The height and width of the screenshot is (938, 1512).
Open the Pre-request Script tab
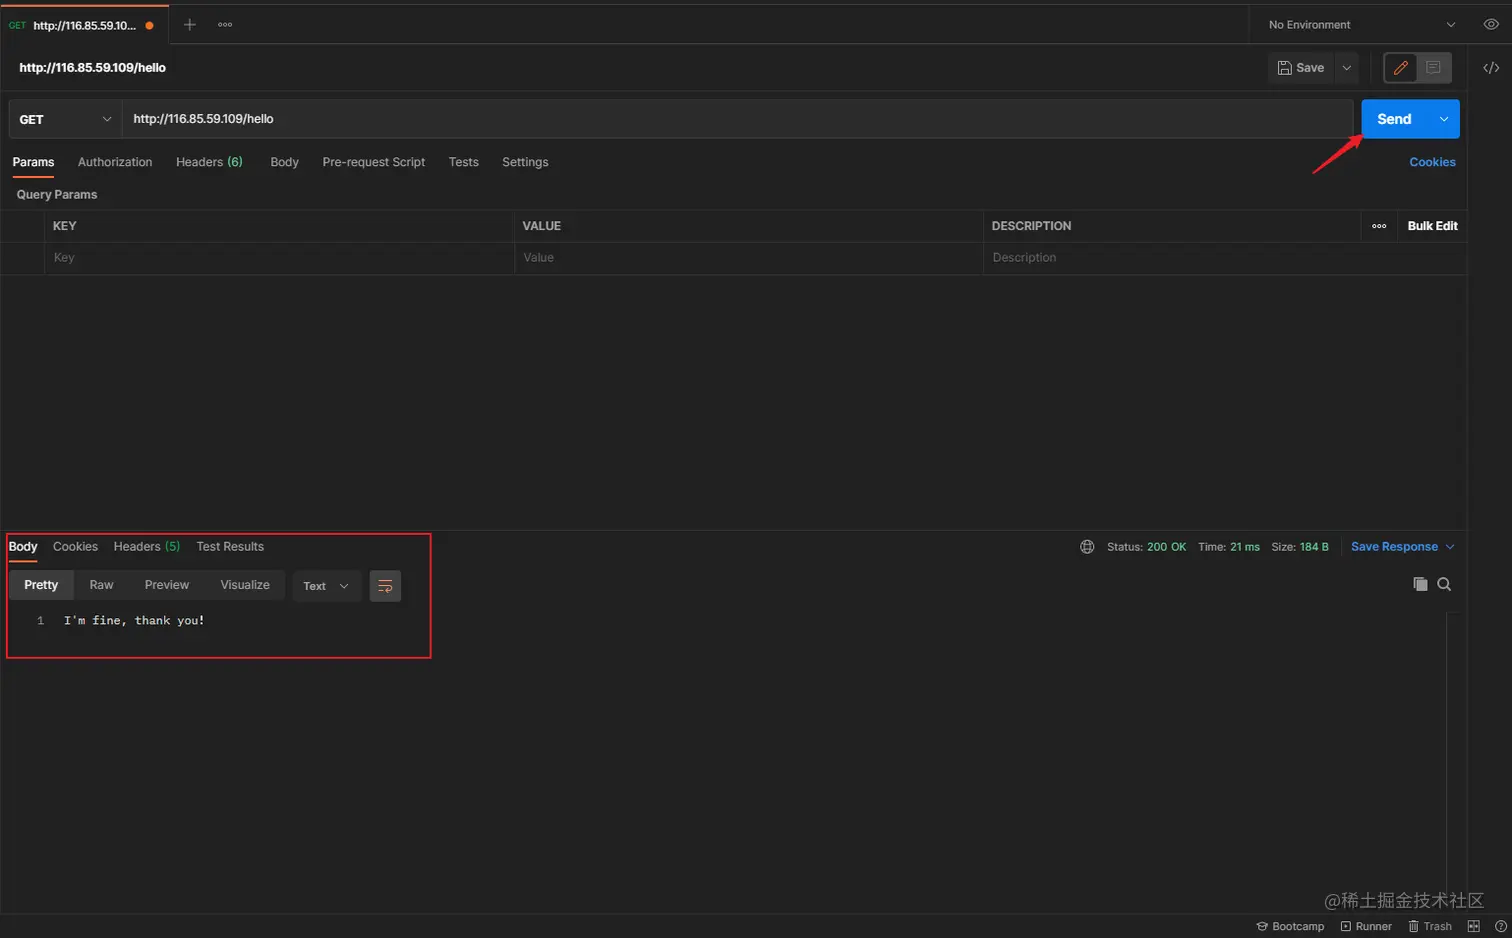click(374, 162)
